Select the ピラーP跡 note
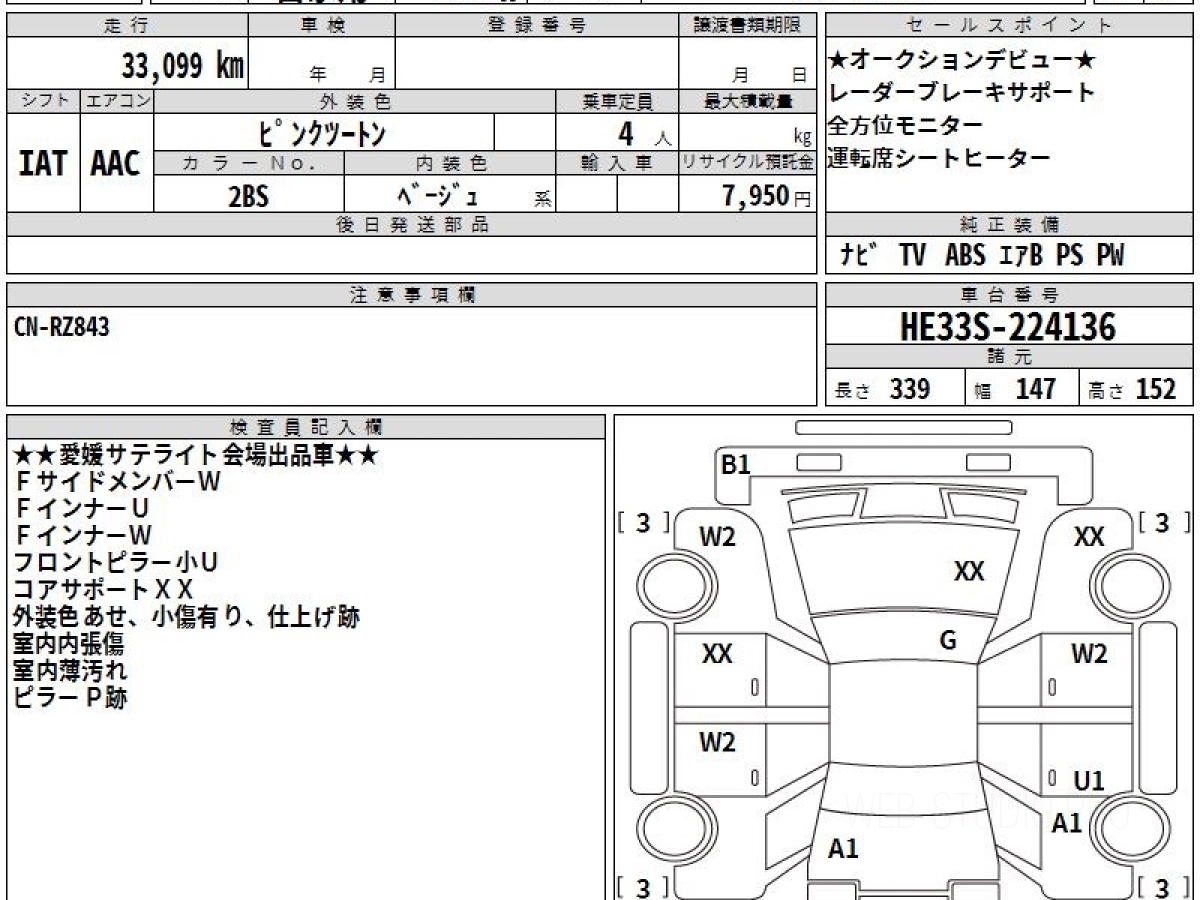The width and height of the screenshot is (1200, 900). point(70,697)
